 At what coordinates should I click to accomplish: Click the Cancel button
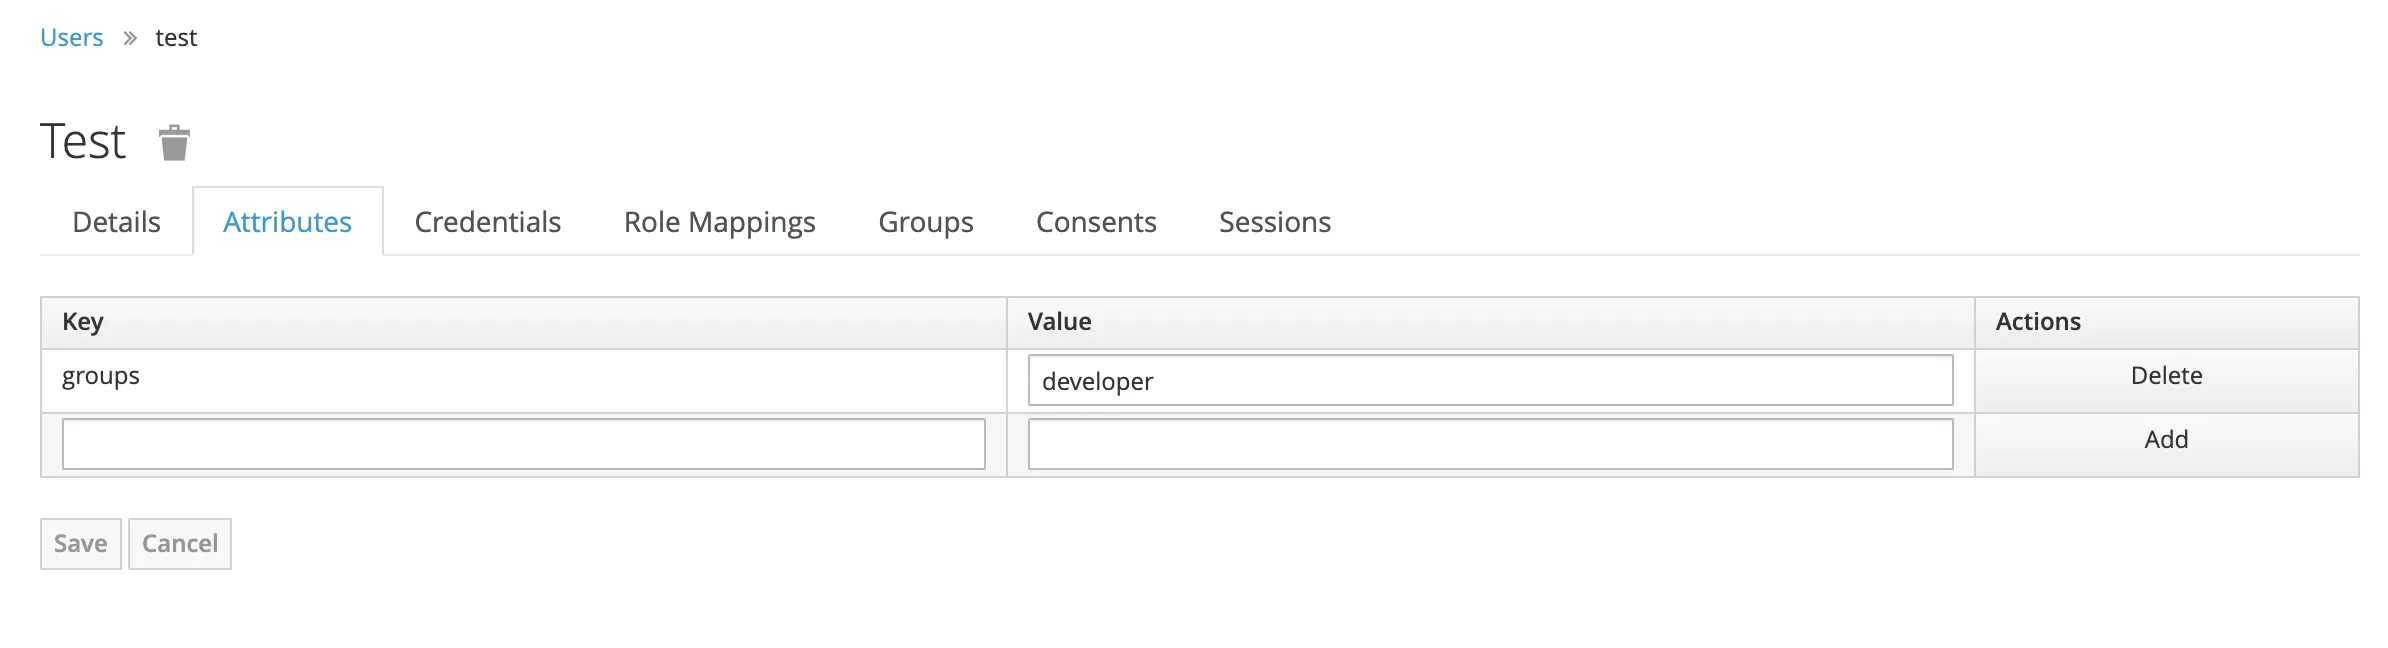180,544
